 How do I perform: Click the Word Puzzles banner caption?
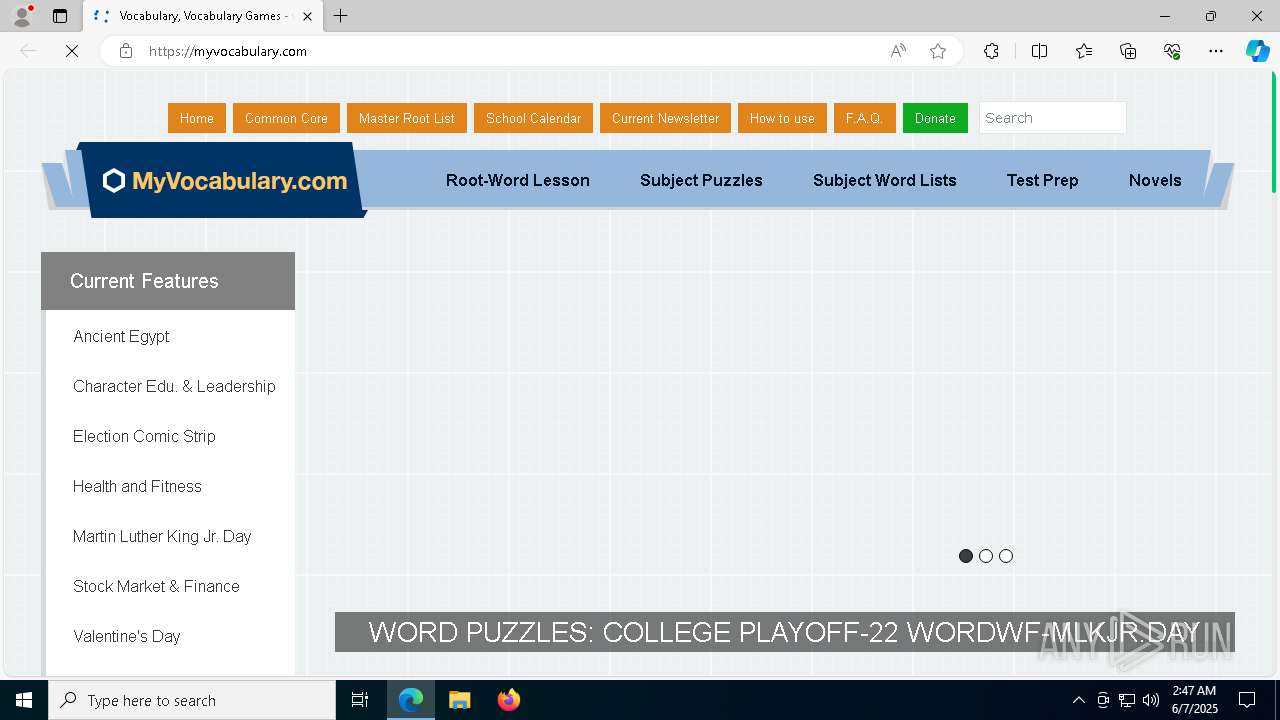784,632
